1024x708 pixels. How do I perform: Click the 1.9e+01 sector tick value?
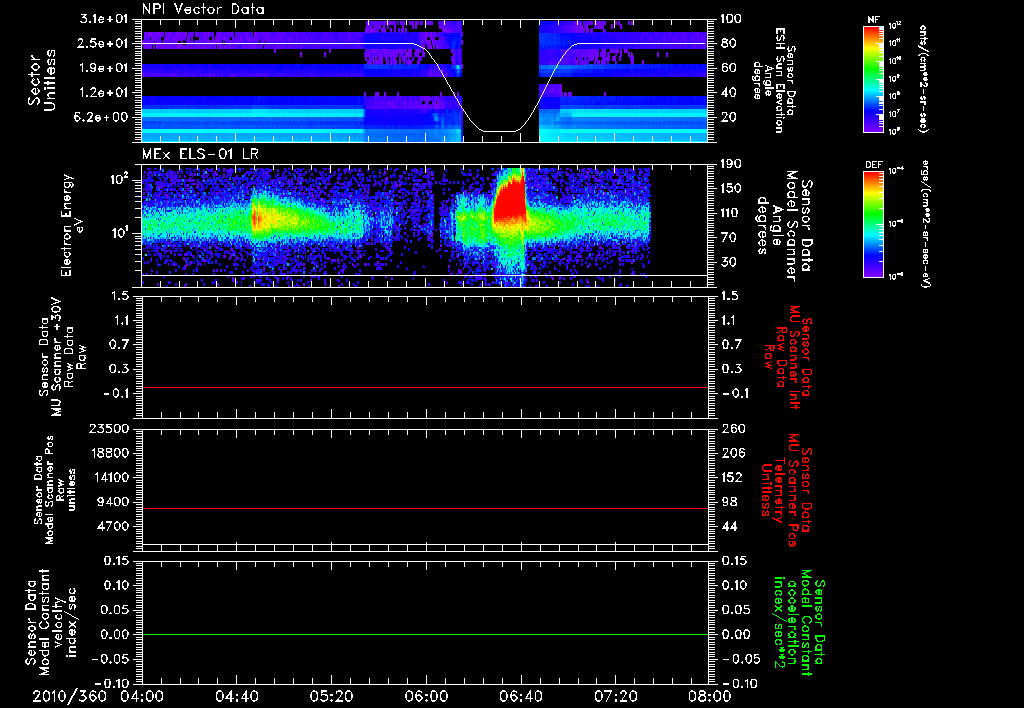click(106, 68)
